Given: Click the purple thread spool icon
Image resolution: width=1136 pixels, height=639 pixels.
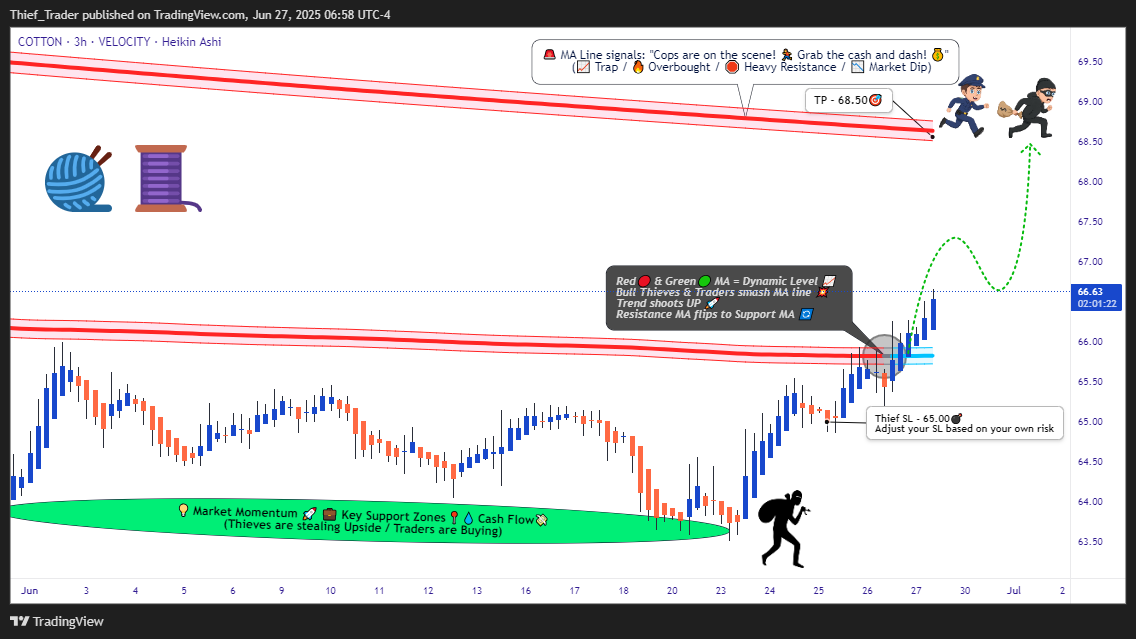Looking at the screenshot, I should coord(167,178).
